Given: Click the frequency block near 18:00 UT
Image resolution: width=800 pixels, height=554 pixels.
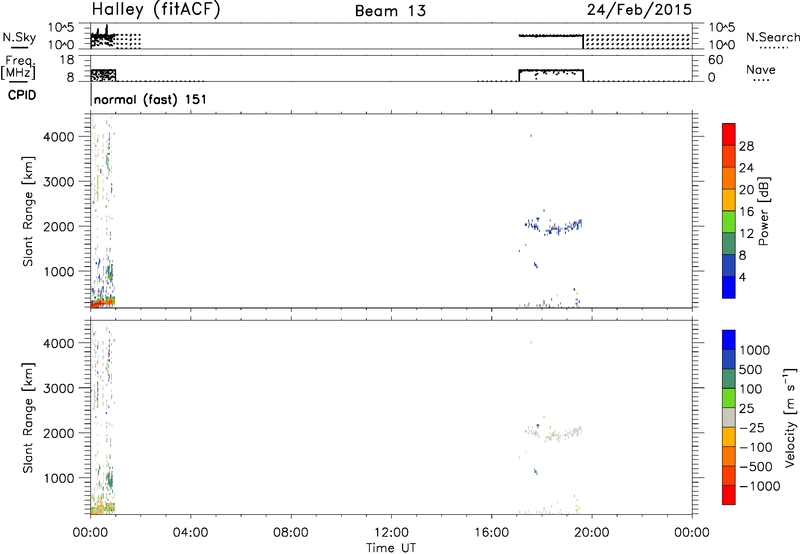Looking at the screenshot, I should click(551, 75).
